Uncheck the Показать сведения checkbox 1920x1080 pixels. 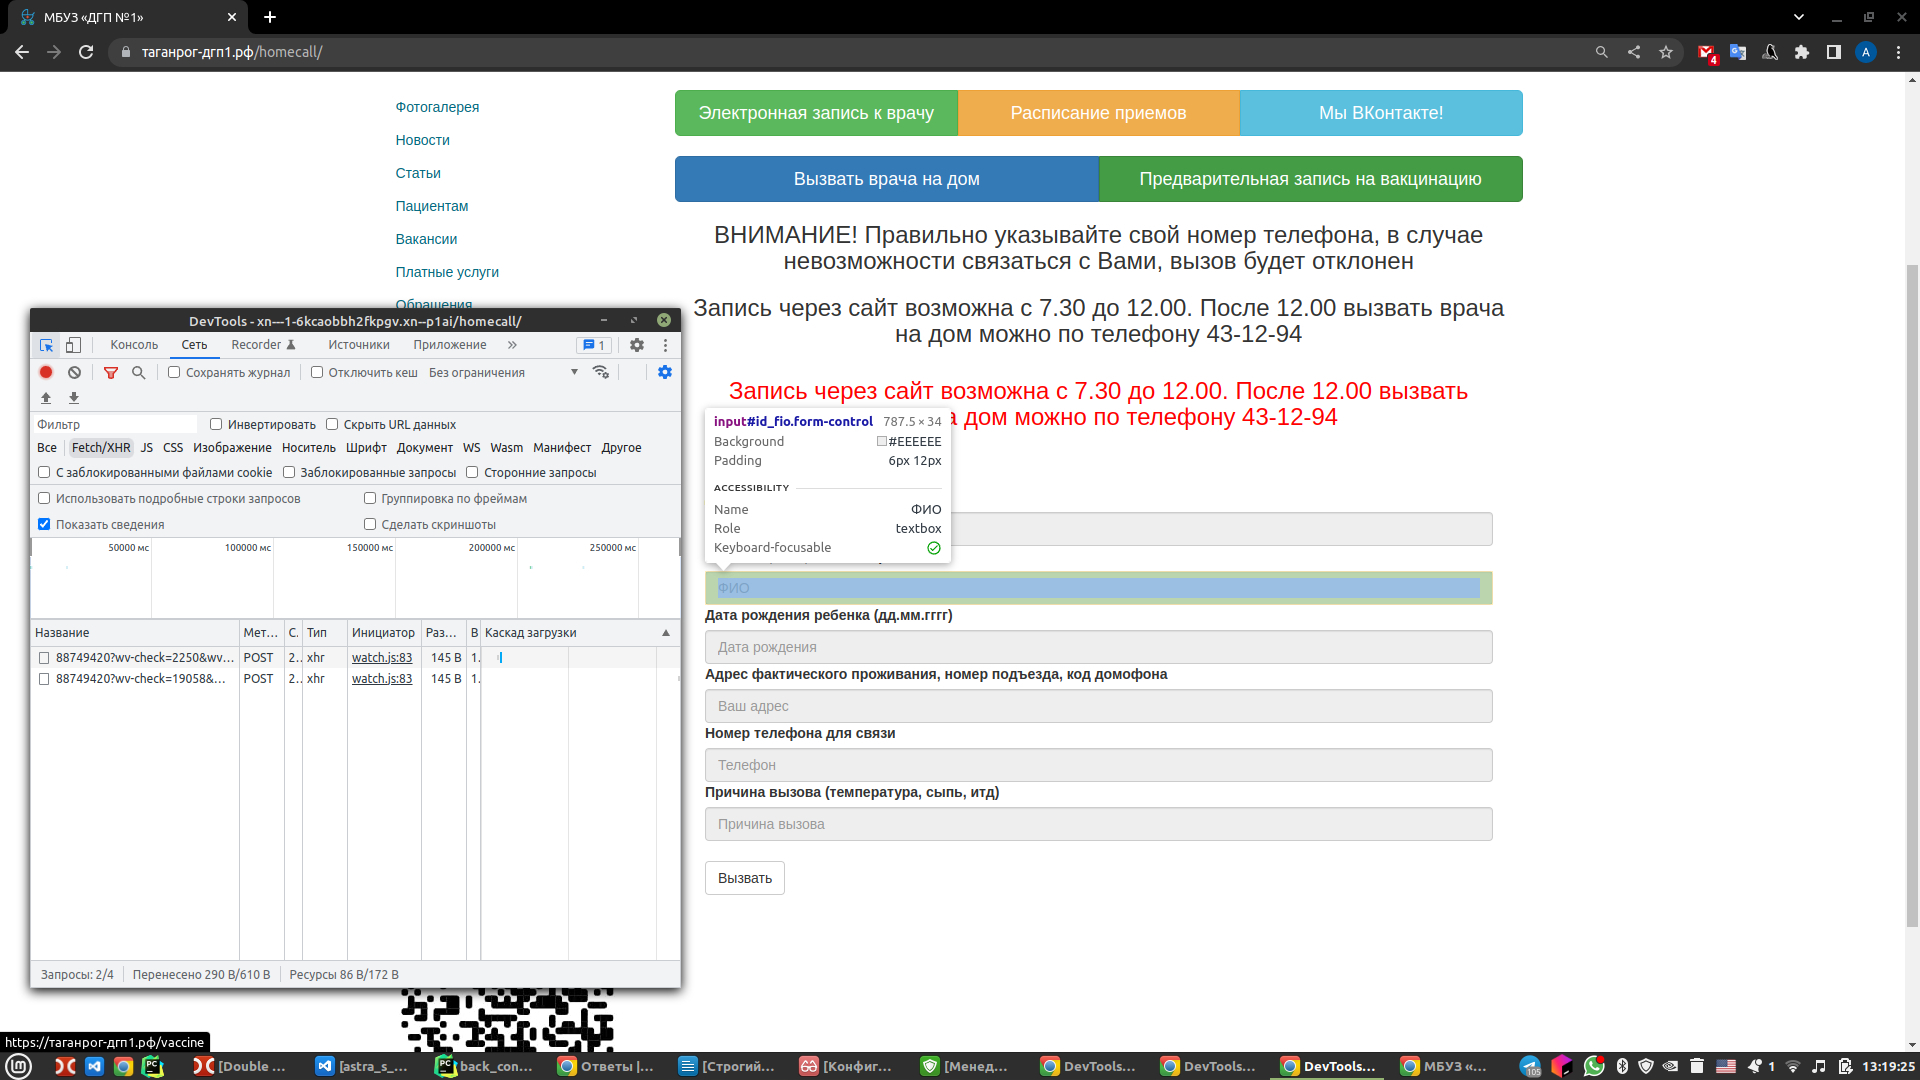(x=44, y=524)
